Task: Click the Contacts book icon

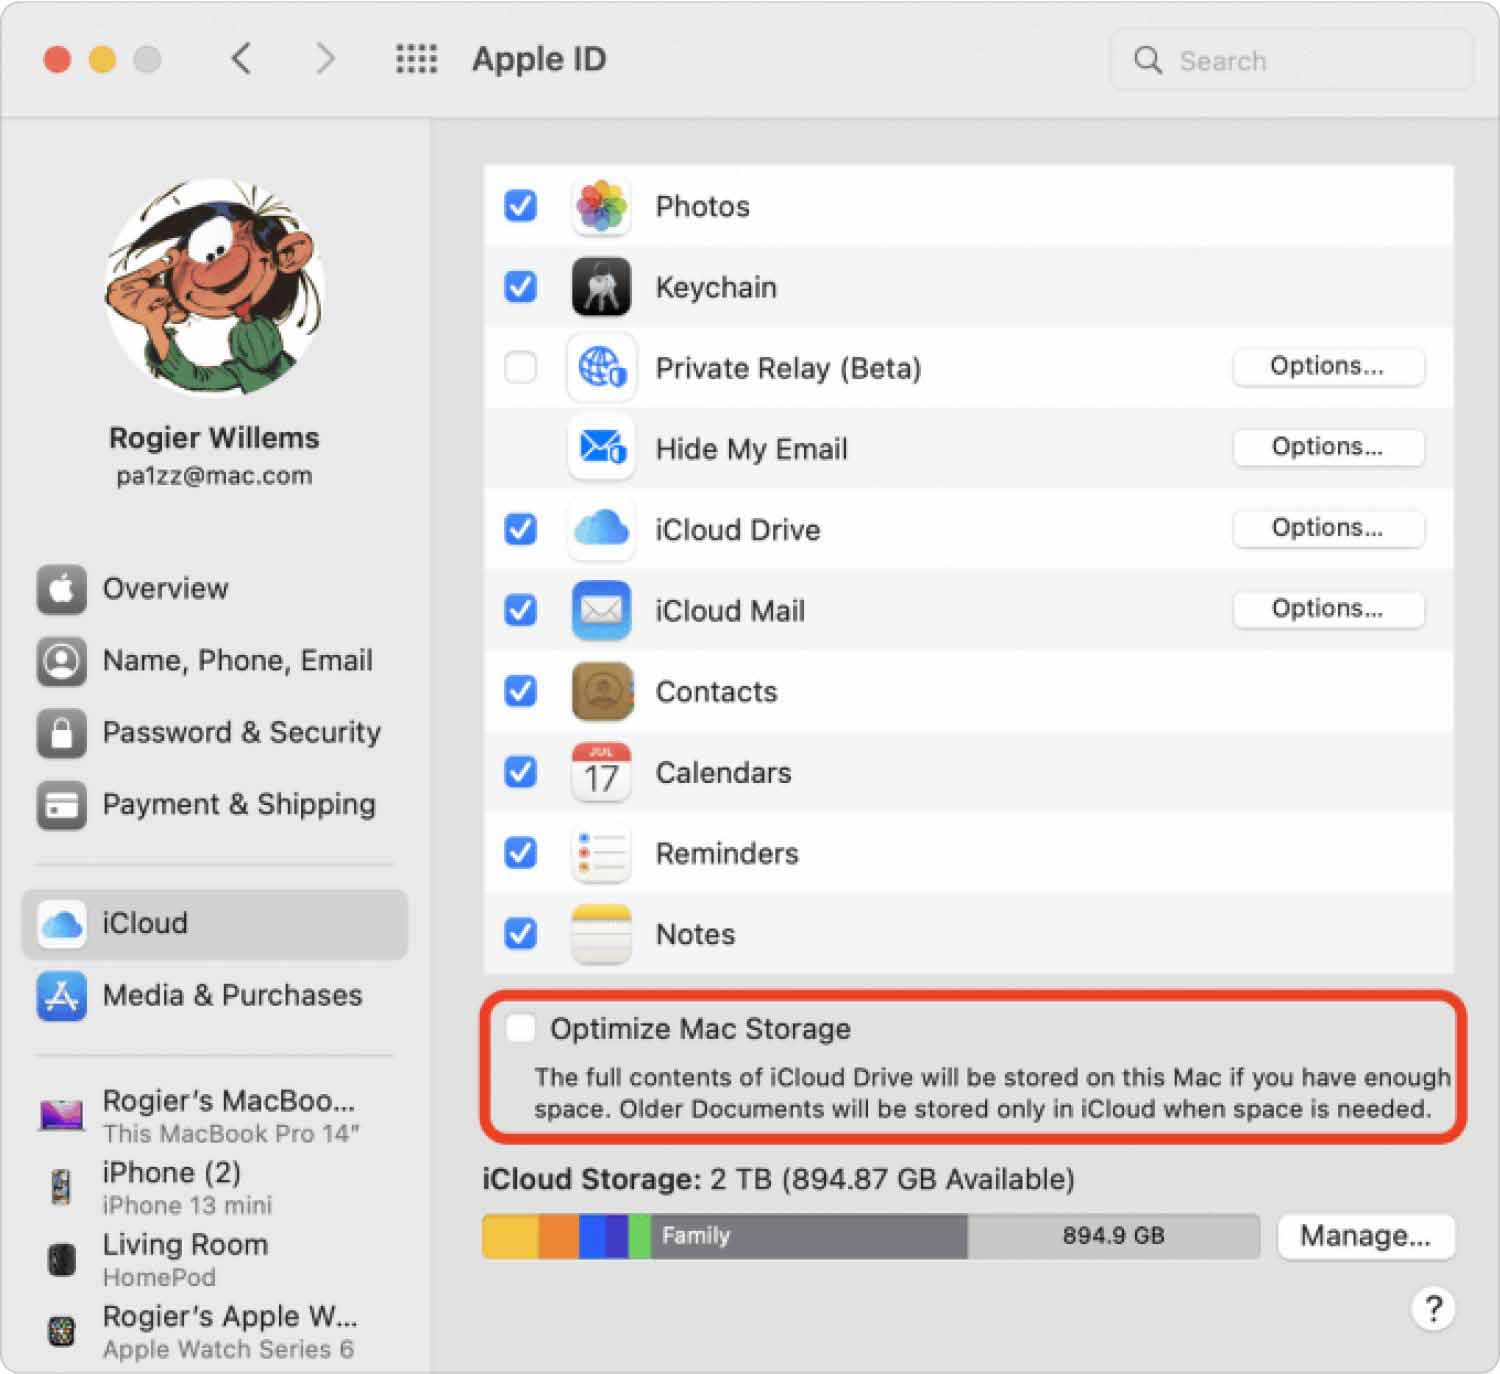Action: [601, 691]
